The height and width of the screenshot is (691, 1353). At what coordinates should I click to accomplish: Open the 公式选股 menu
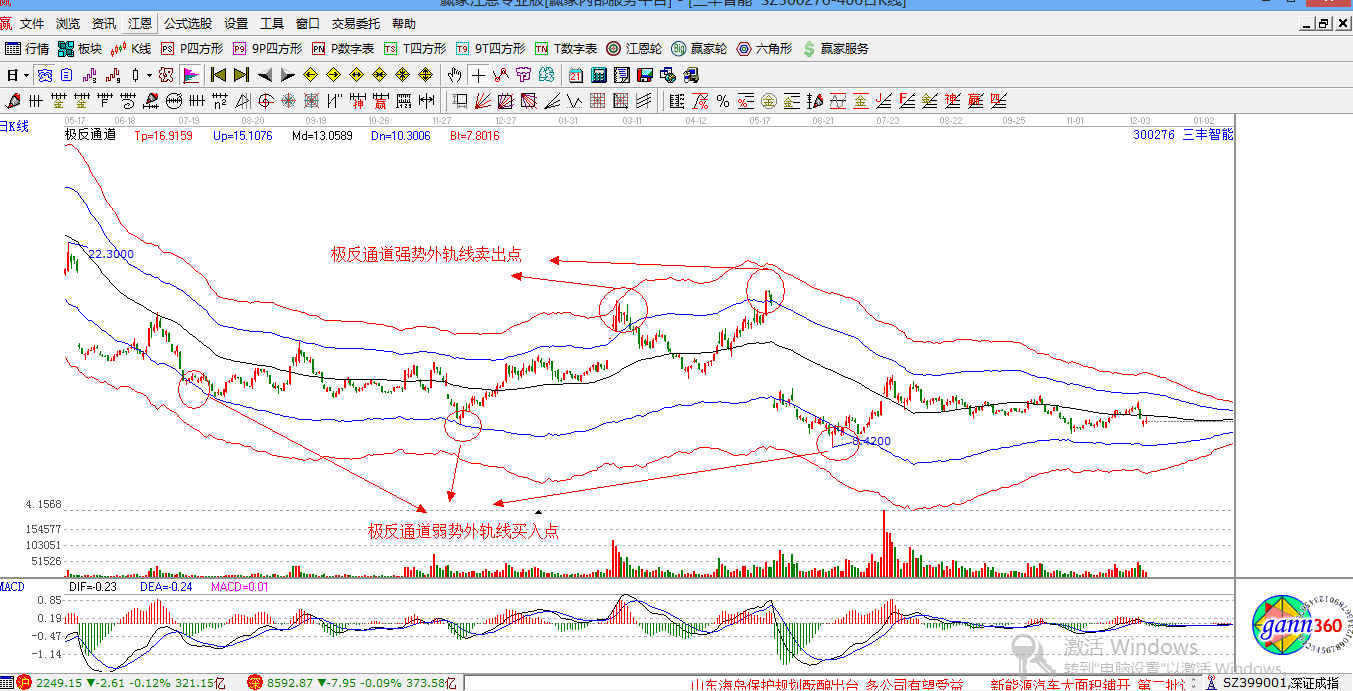[188, 23]
